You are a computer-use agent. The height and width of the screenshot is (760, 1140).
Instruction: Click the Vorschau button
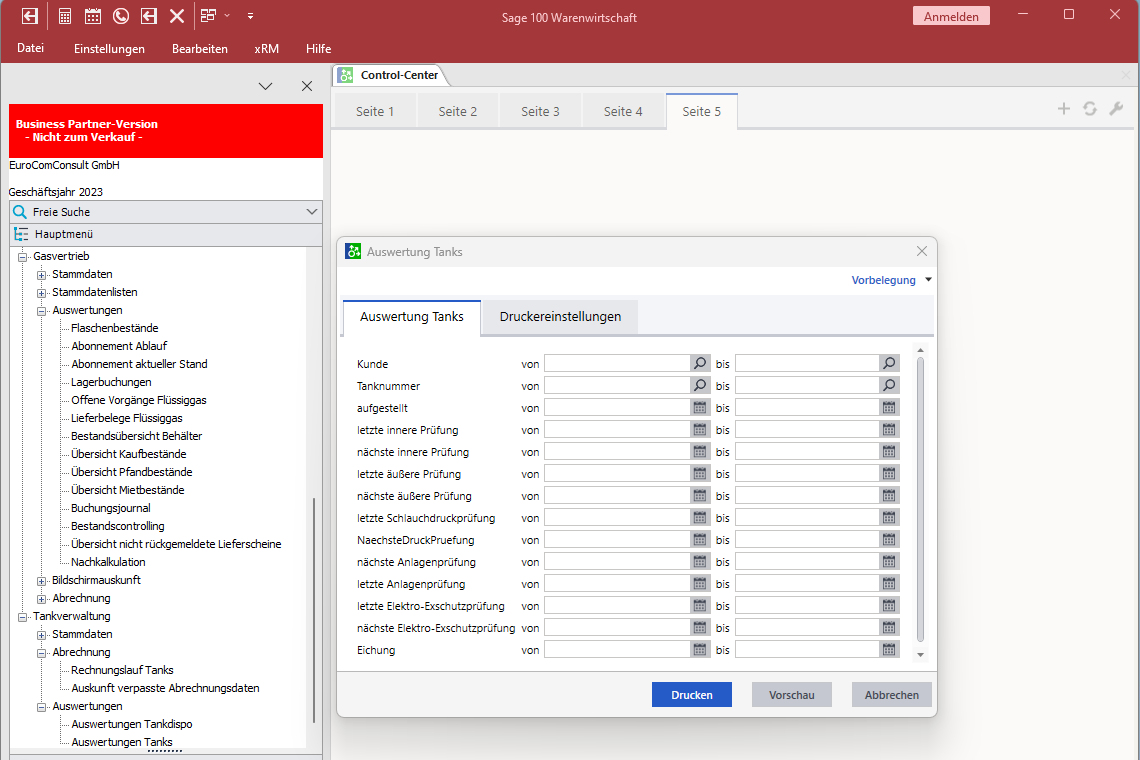[x=791, y=695]
